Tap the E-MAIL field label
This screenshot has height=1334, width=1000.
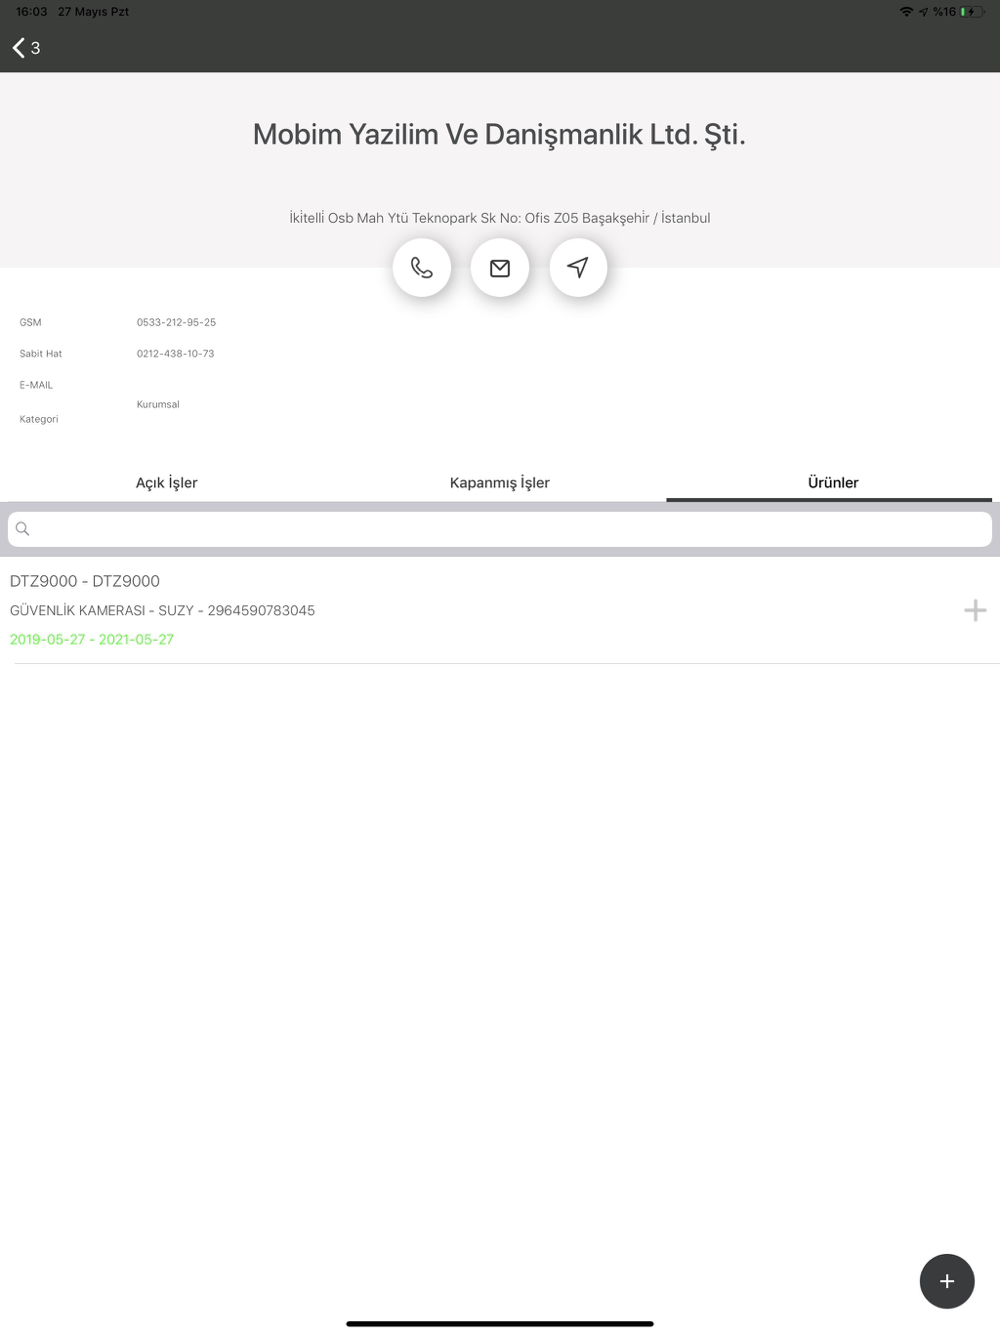click(36, 385)
